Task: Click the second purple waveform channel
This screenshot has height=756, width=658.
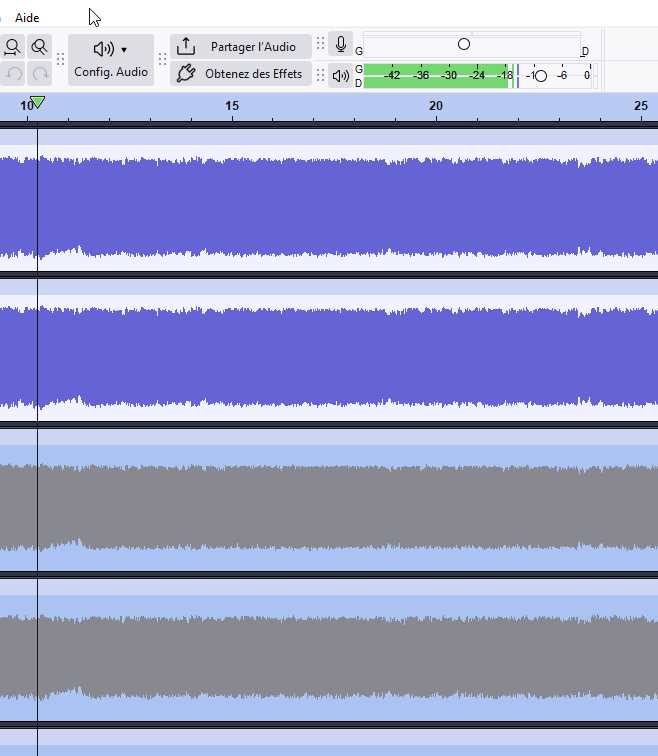Action: point(329,358)
